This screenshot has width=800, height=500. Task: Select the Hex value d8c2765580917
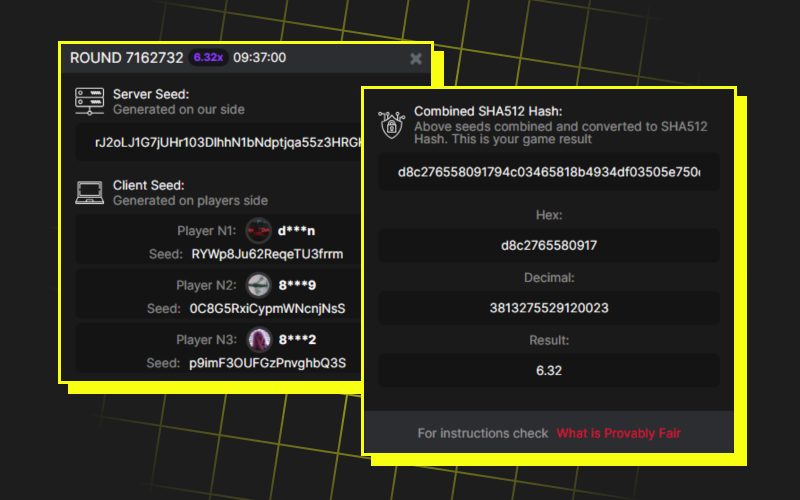tap(548, 245)
